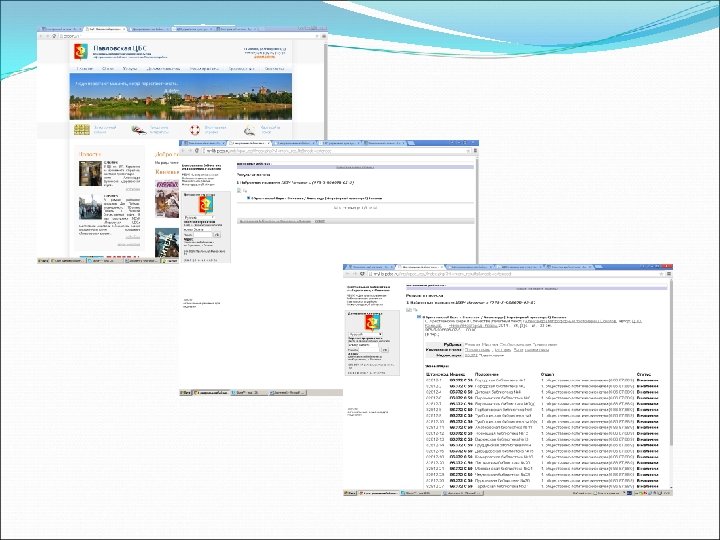The height and width of the screenshot is (540, 720).
Task: Open the Главная item in homepage navigation bar
Action: pos(84,68)
